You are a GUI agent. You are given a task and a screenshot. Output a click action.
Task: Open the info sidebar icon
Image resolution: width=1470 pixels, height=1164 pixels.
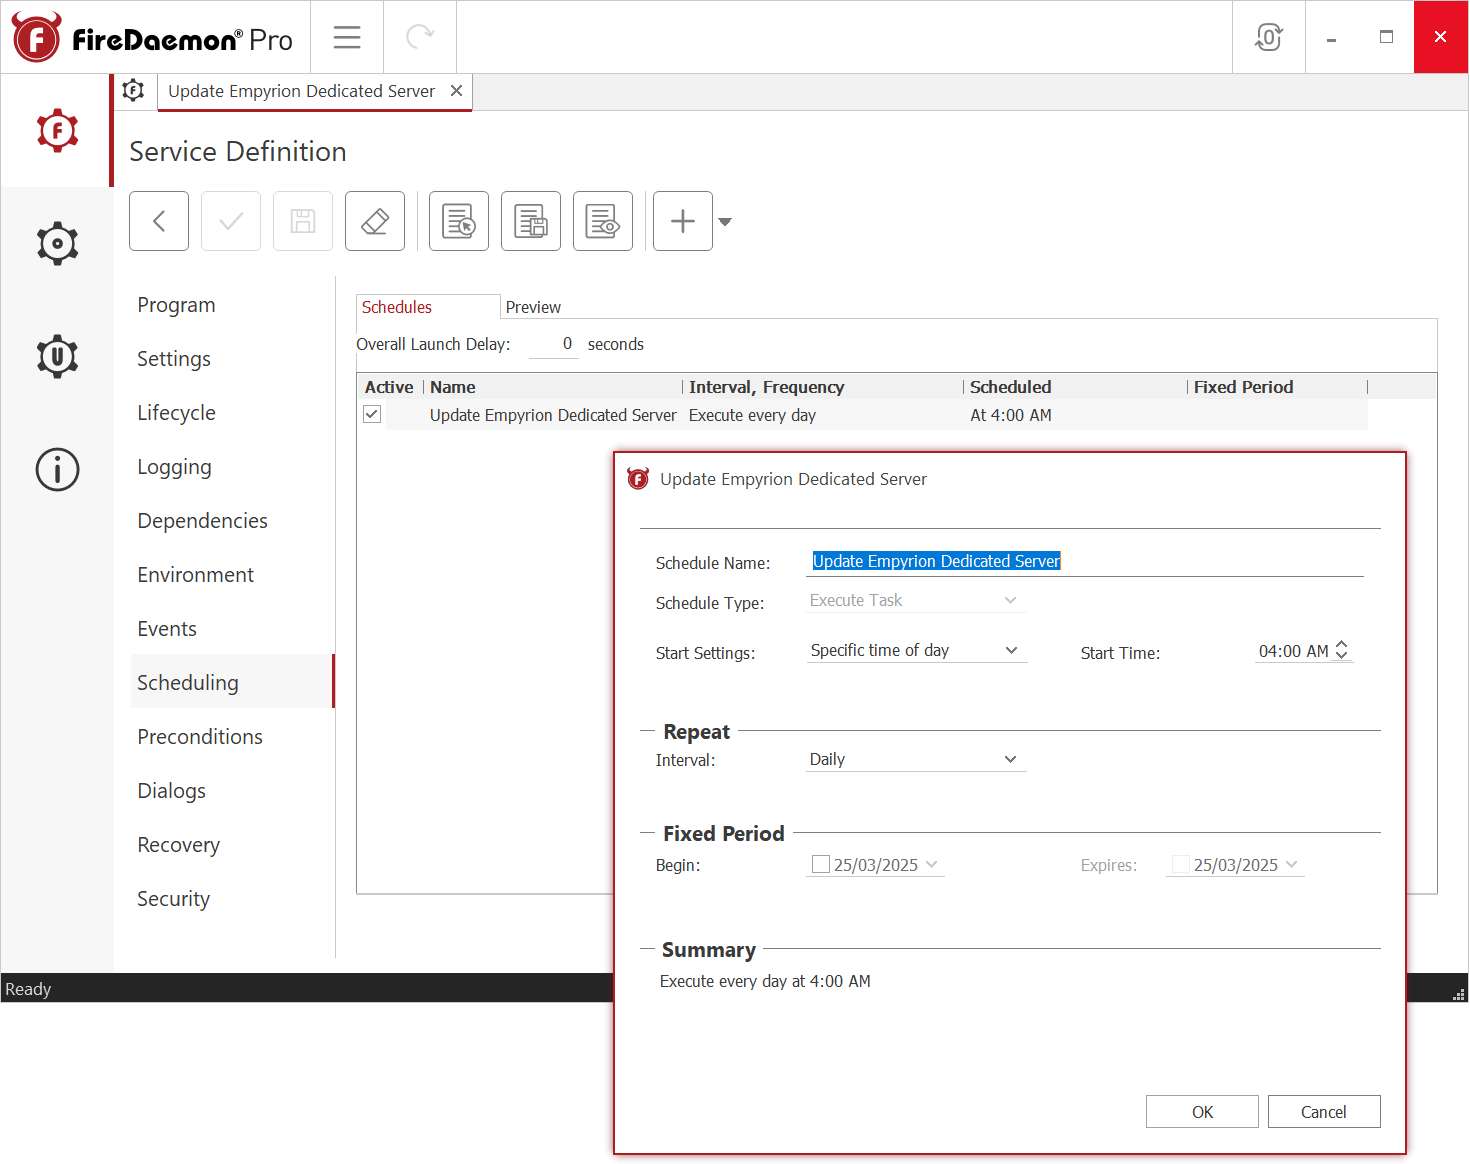click(x=57, y=469)
